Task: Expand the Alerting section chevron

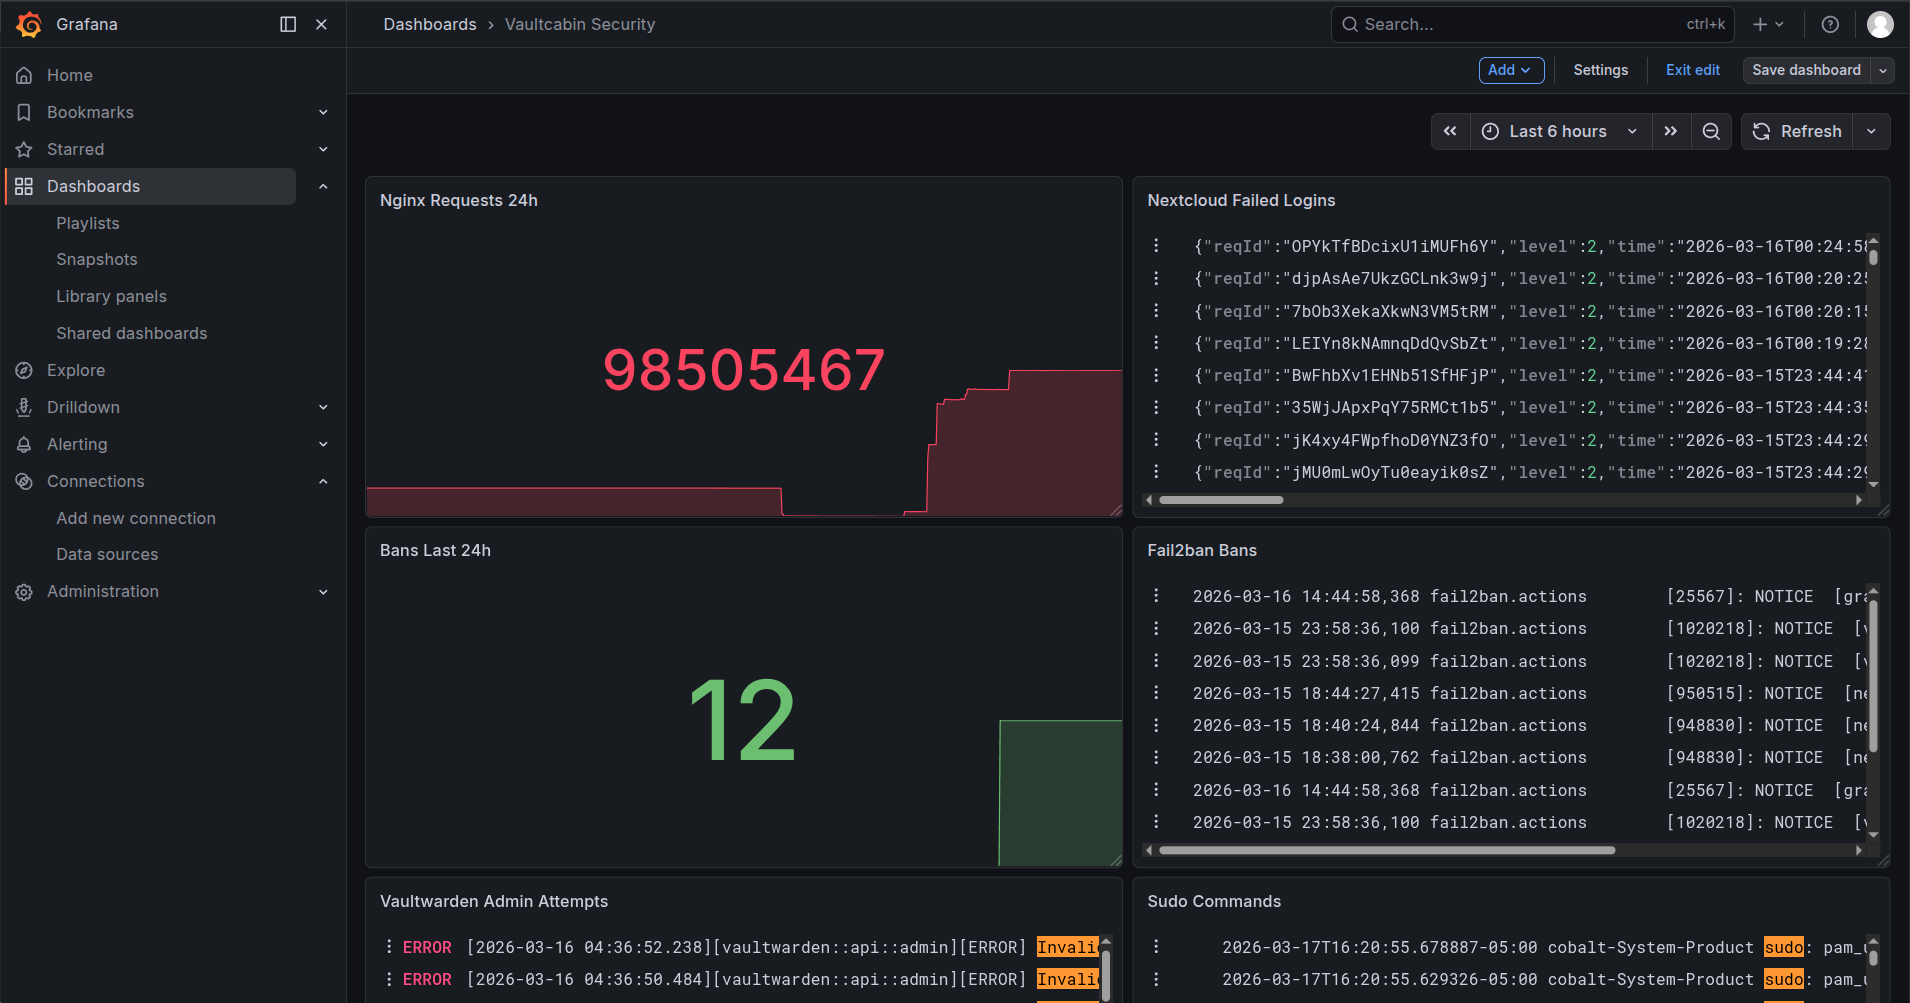Action: tap(323, 444)
